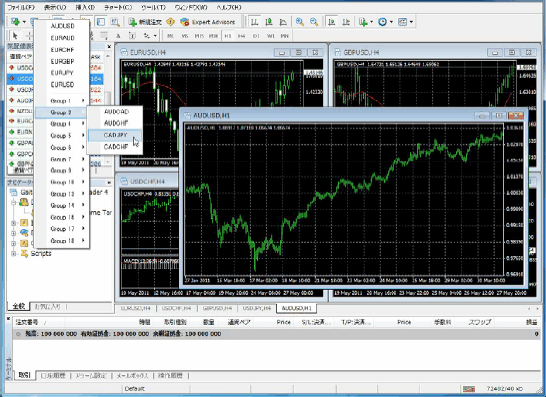
Task: Select EURGBP from the symbol menu
Action: tap(62, 61)
